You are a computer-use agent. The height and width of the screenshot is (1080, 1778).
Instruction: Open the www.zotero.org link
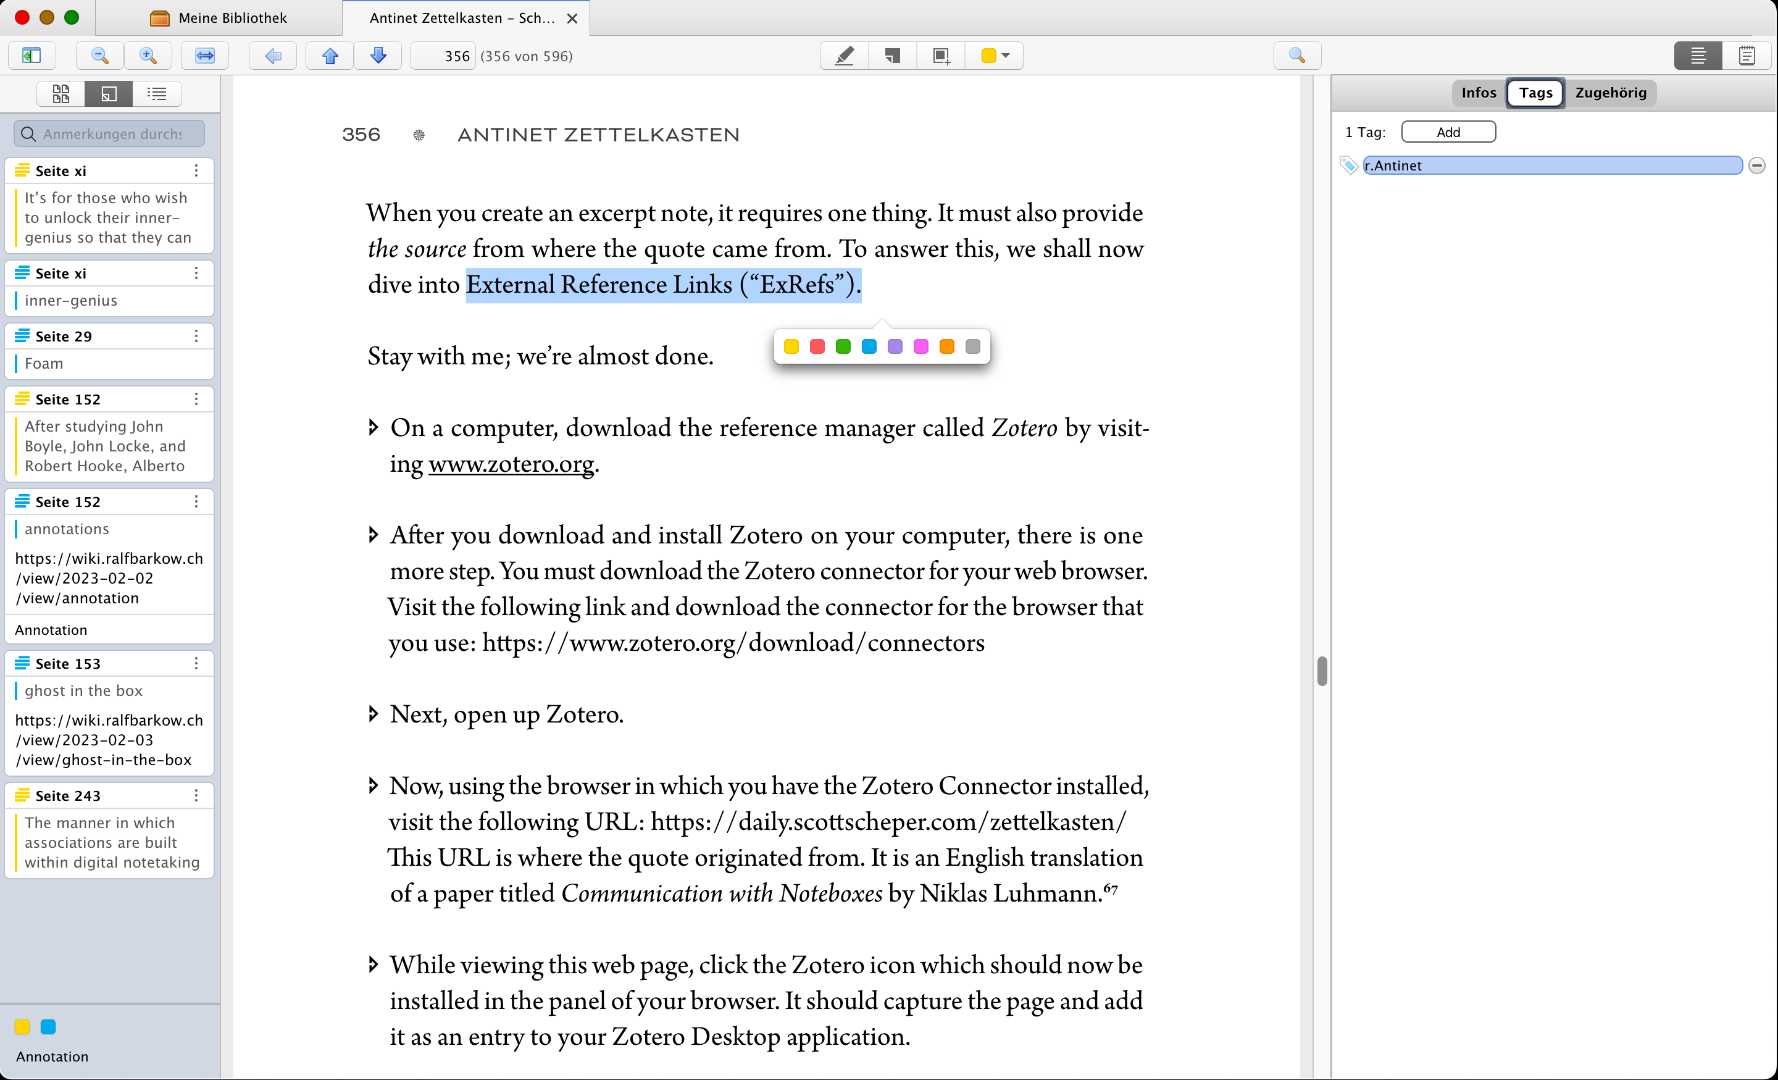click(511, 464)
